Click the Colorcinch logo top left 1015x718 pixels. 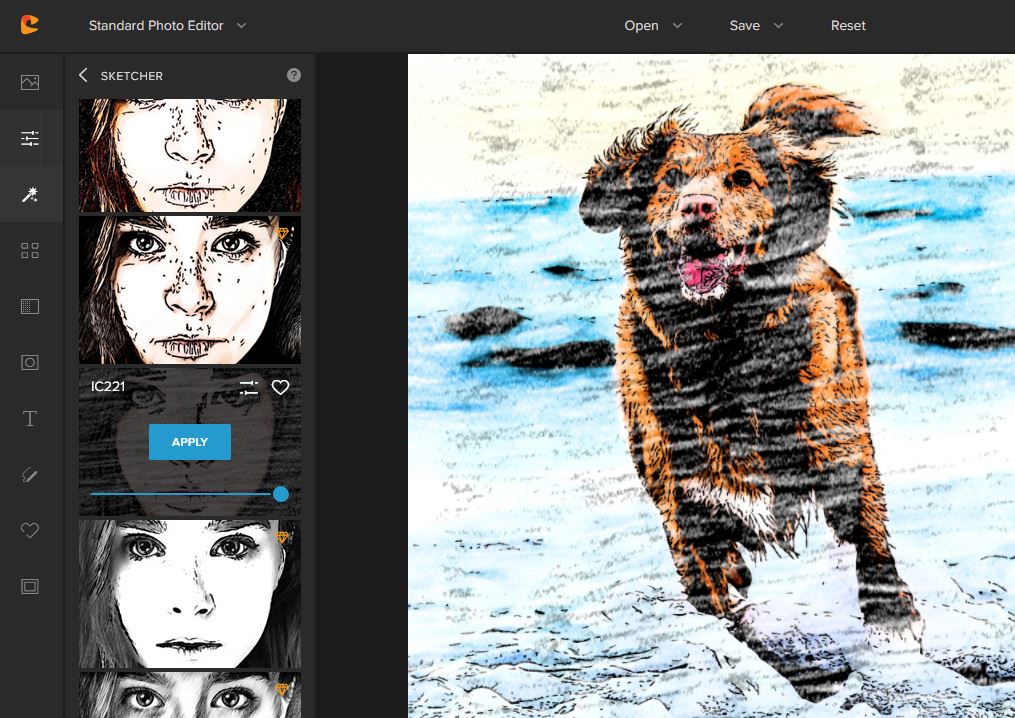[x=30, y=25]
